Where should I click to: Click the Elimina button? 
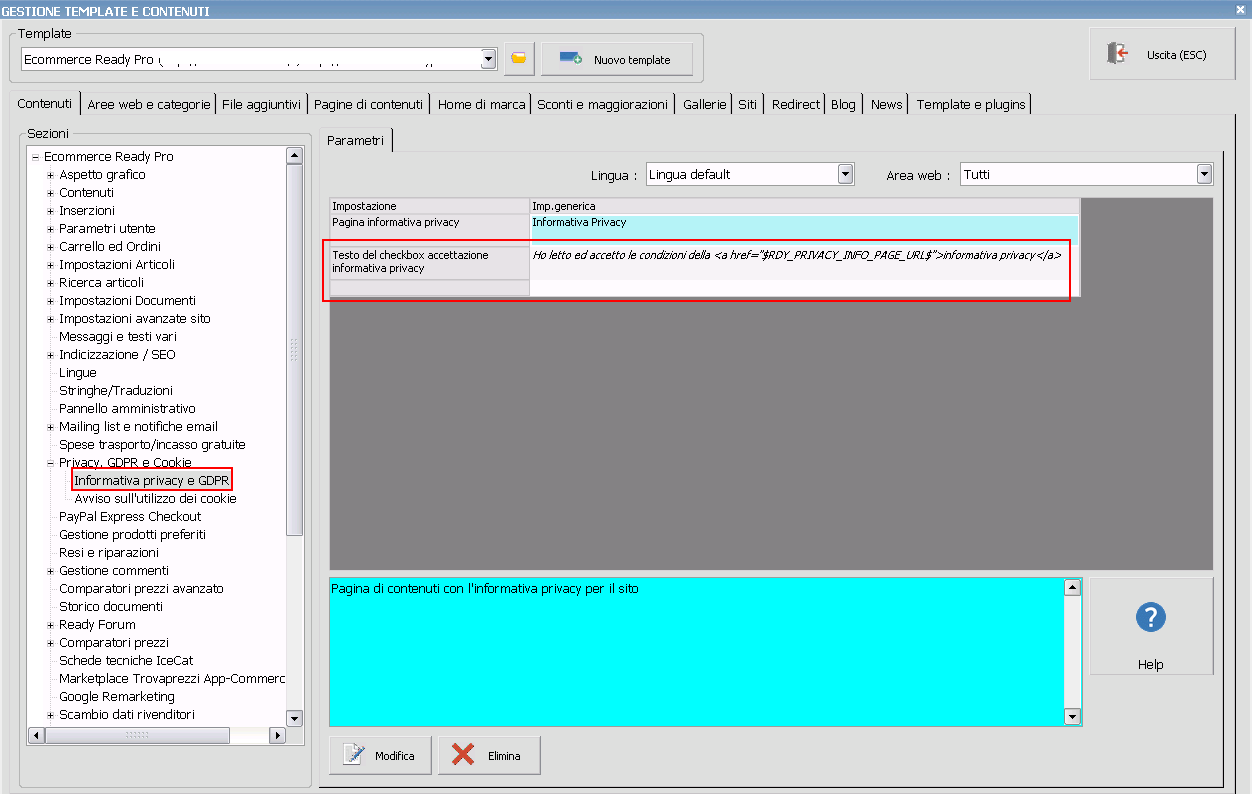tap(489, 755)
